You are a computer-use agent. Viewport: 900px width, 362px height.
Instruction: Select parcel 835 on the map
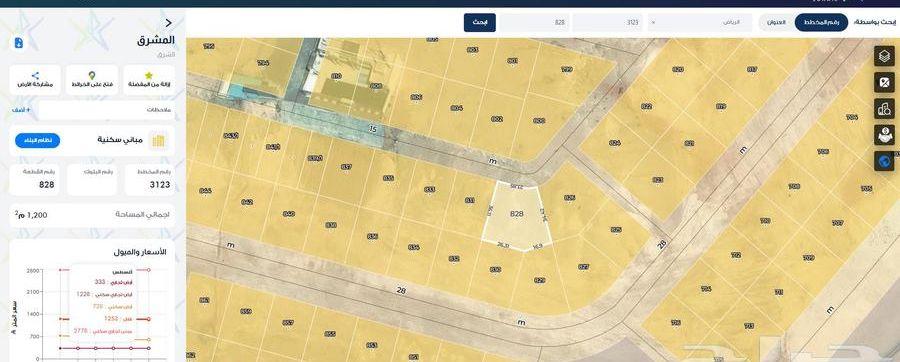coord(389,178)
